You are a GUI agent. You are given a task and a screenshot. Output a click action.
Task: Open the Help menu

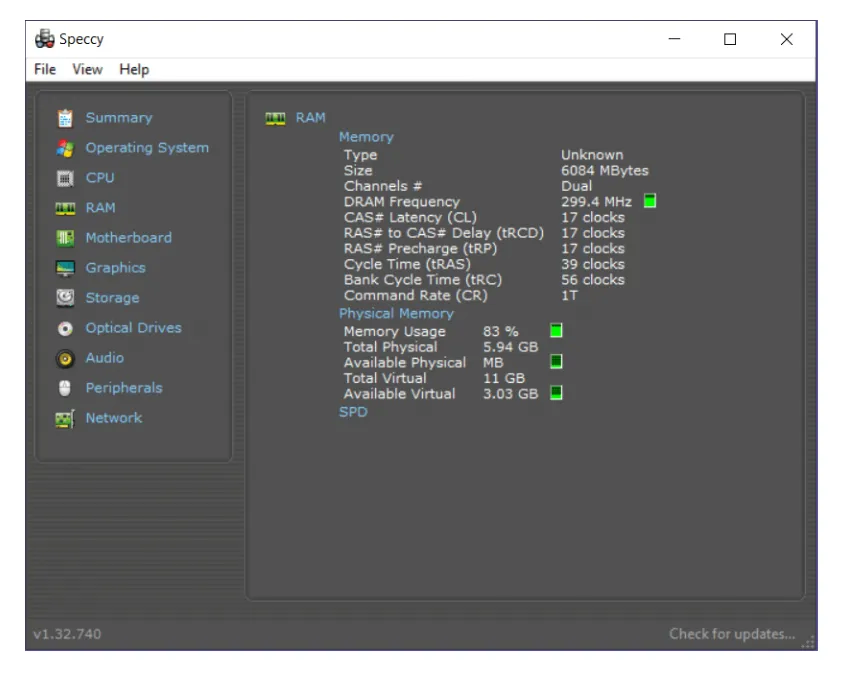[x=134, y=70]
